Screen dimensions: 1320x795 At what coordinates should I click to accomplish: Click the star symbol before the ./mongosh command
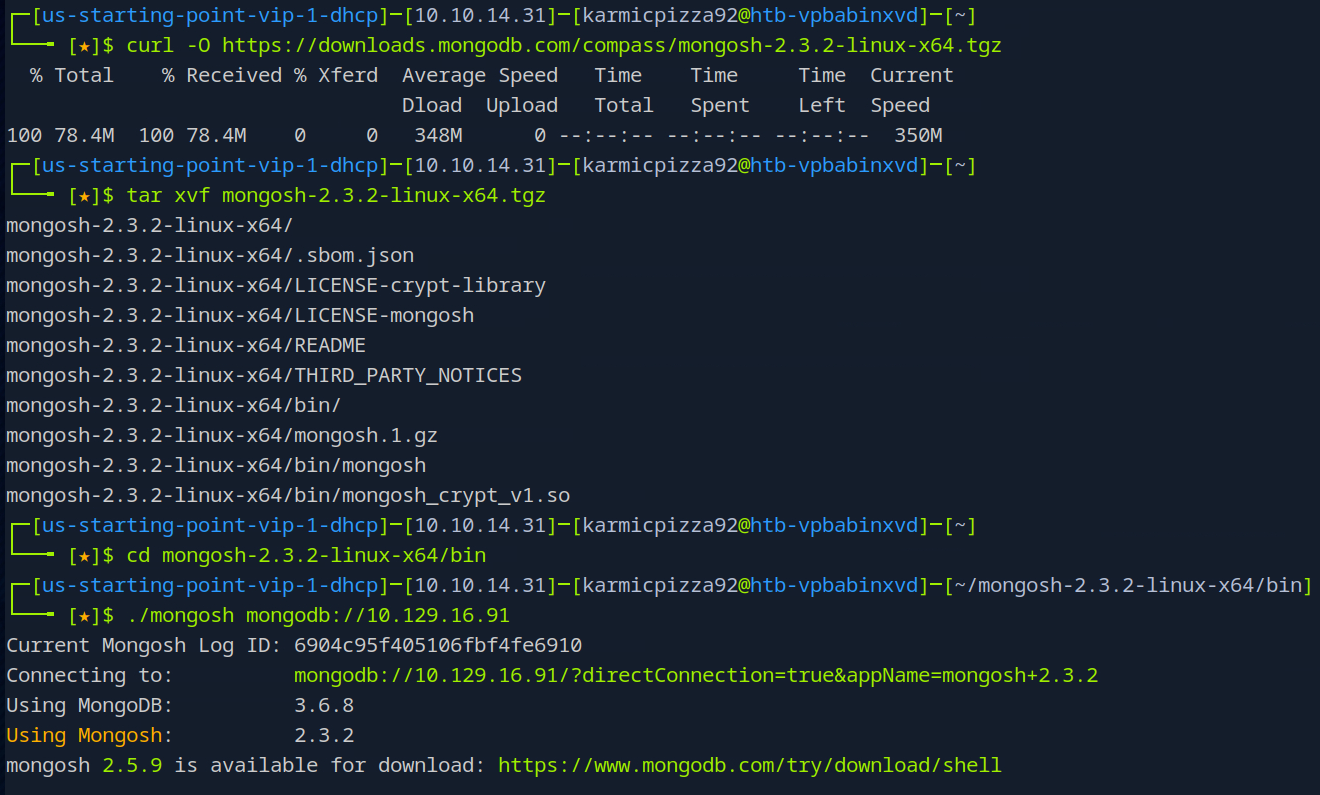click(x=85, y=616)
